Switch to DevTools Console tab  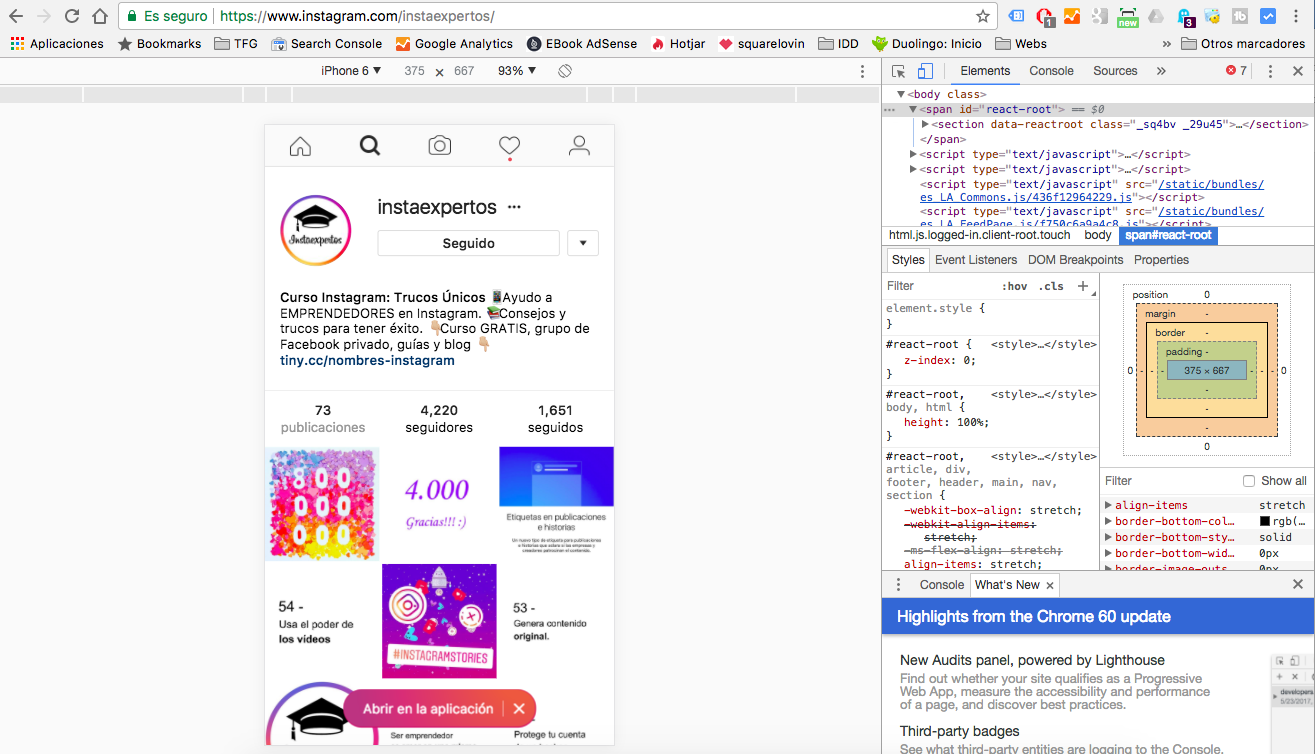[1051, 71]
